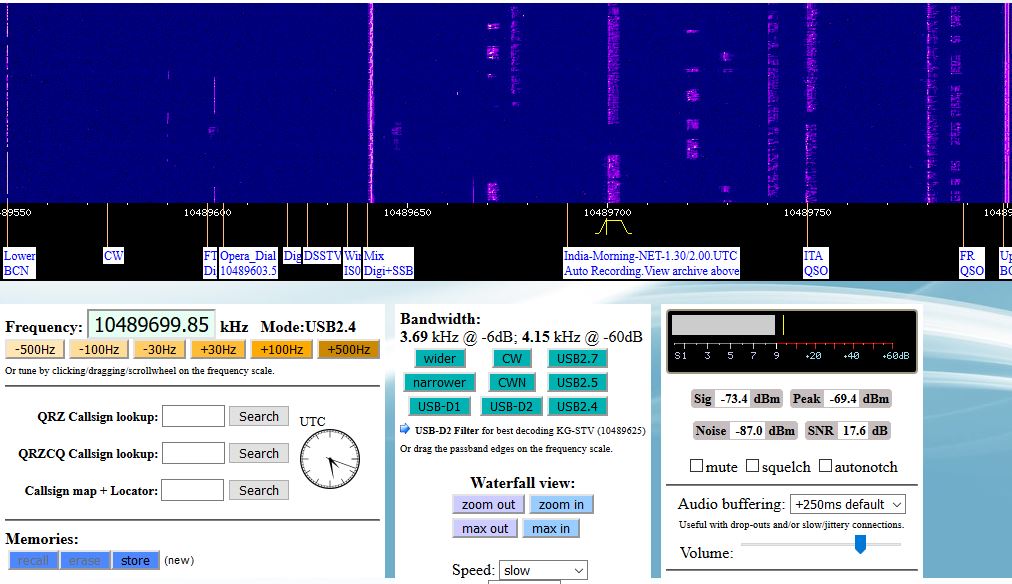Viewport: 1012px width, 584px height.
Task: Click the Frequency input field
Action: pyautogui.click(x=151, y=325)
